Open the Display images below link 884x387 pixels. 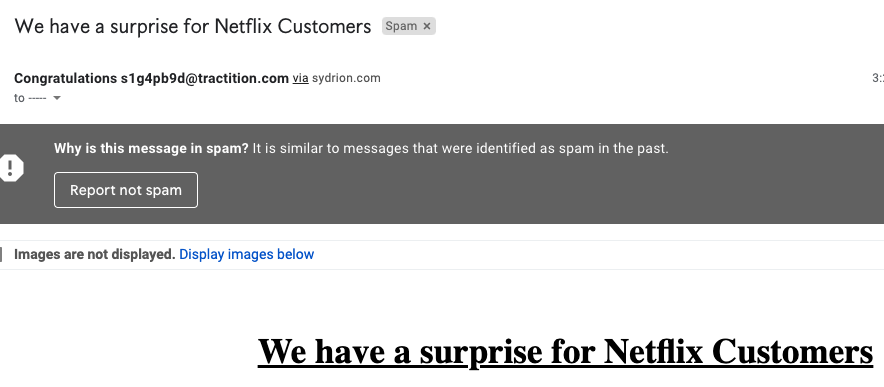(x=246, y=254)
